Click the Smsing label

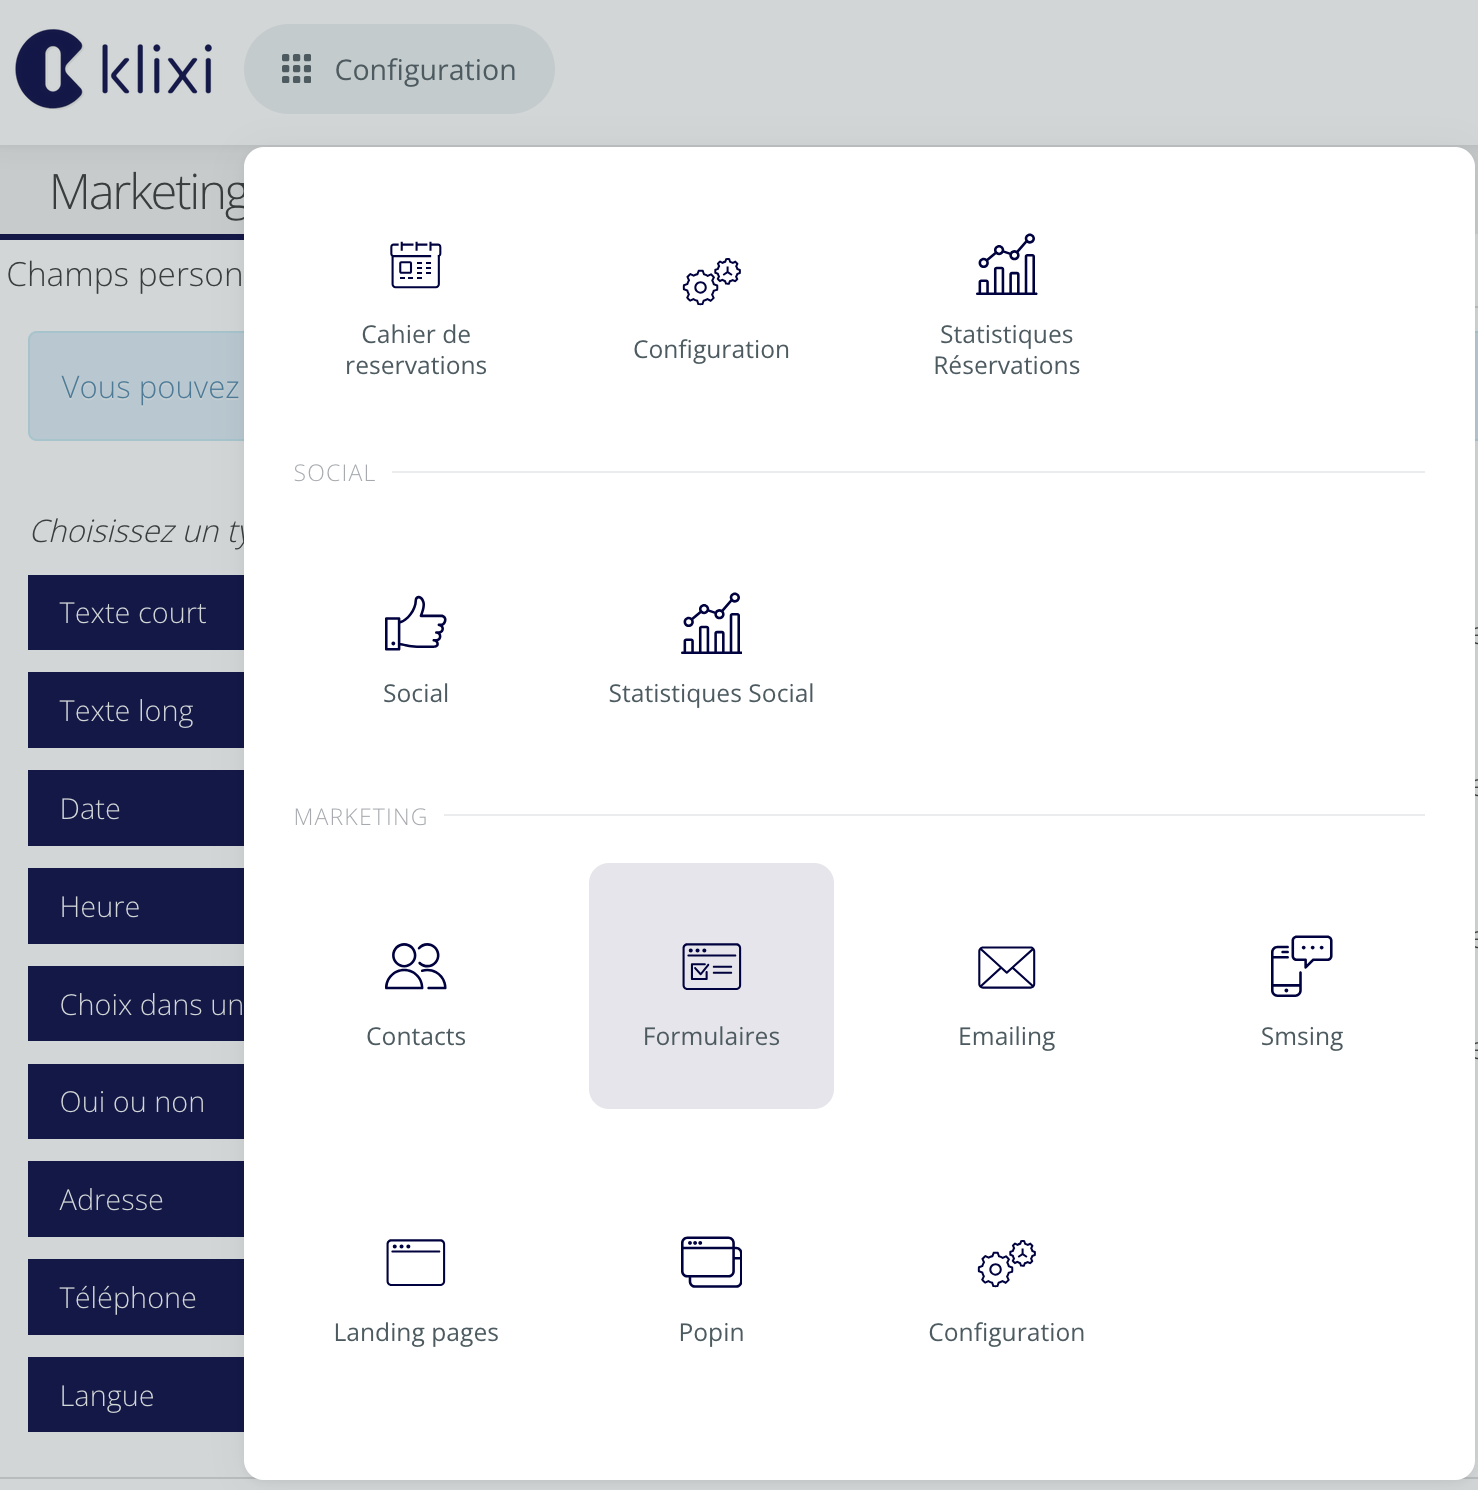click(1302, 1037)
